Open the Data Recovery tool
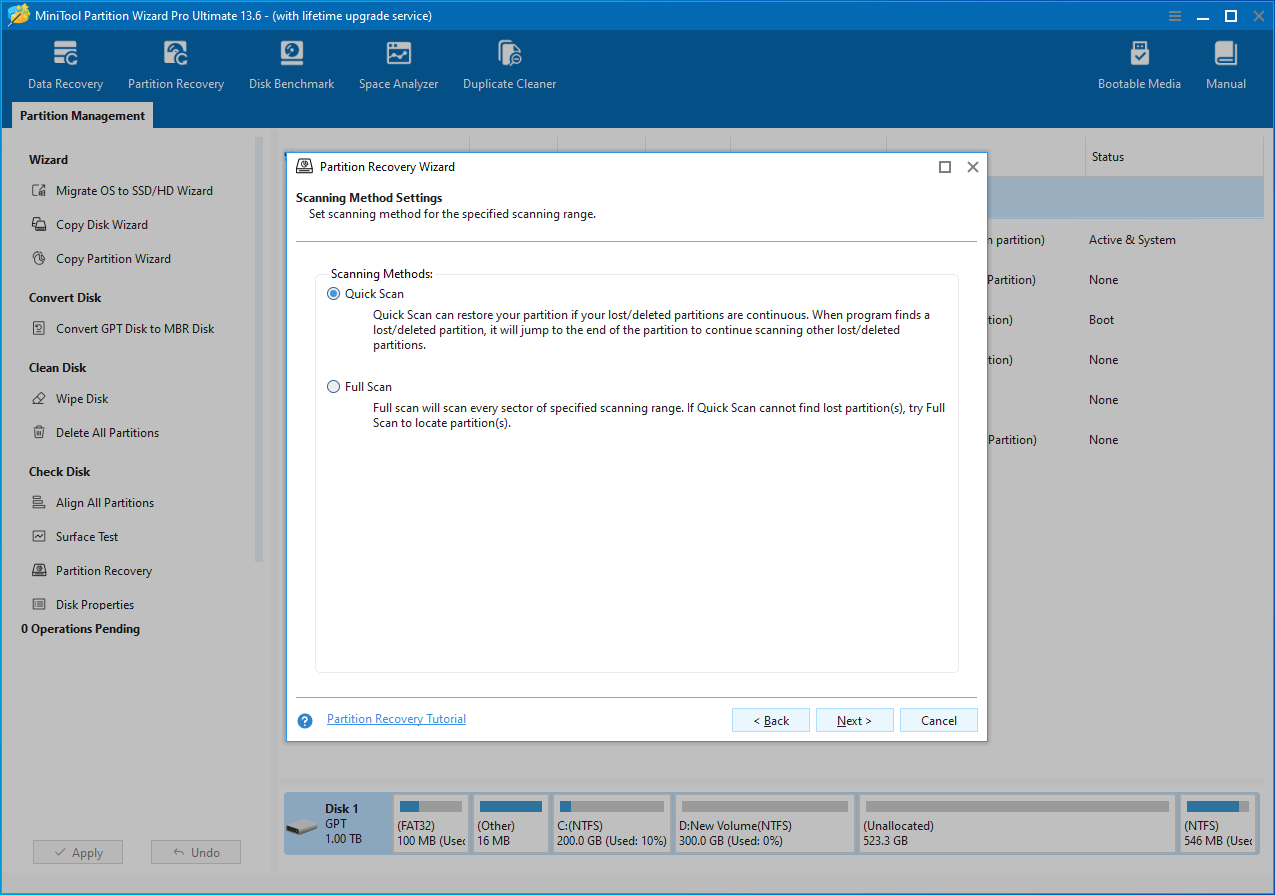This screenshot has width=1275, height=895. click(x=65, y=62)
